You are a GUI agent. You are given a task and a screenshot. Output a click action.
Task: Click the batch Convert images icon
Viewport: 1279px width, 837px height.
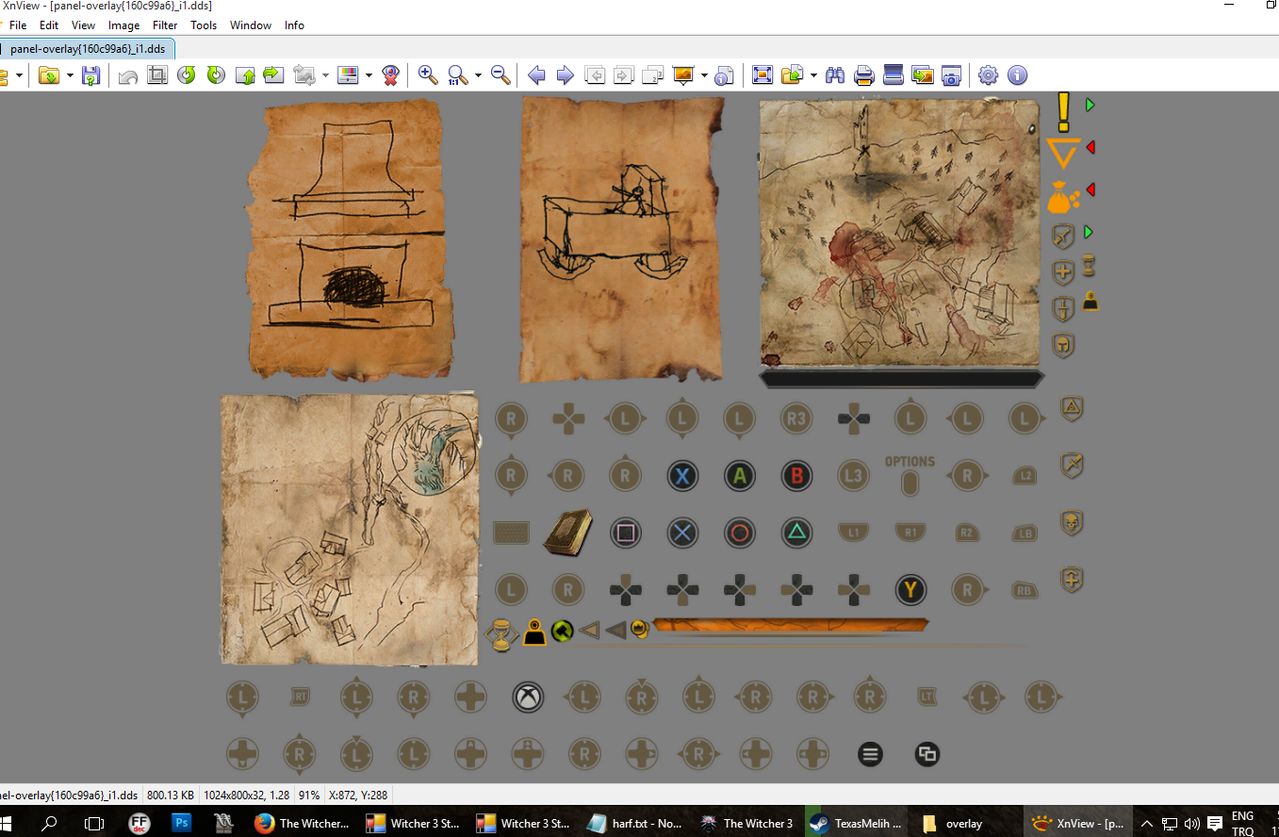[923, 75]
